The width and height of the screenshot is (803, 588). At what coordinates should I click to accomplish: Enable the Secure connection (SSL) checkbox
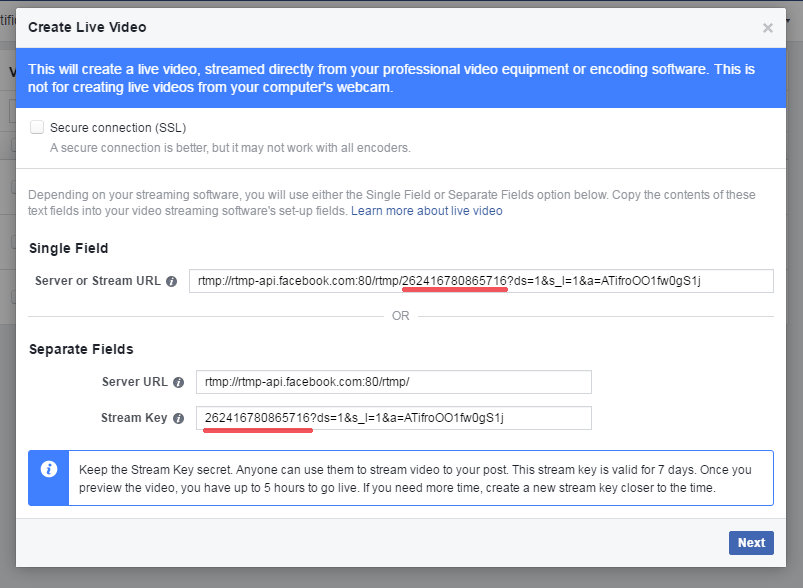pyautogui.click(x=37, y=127)
